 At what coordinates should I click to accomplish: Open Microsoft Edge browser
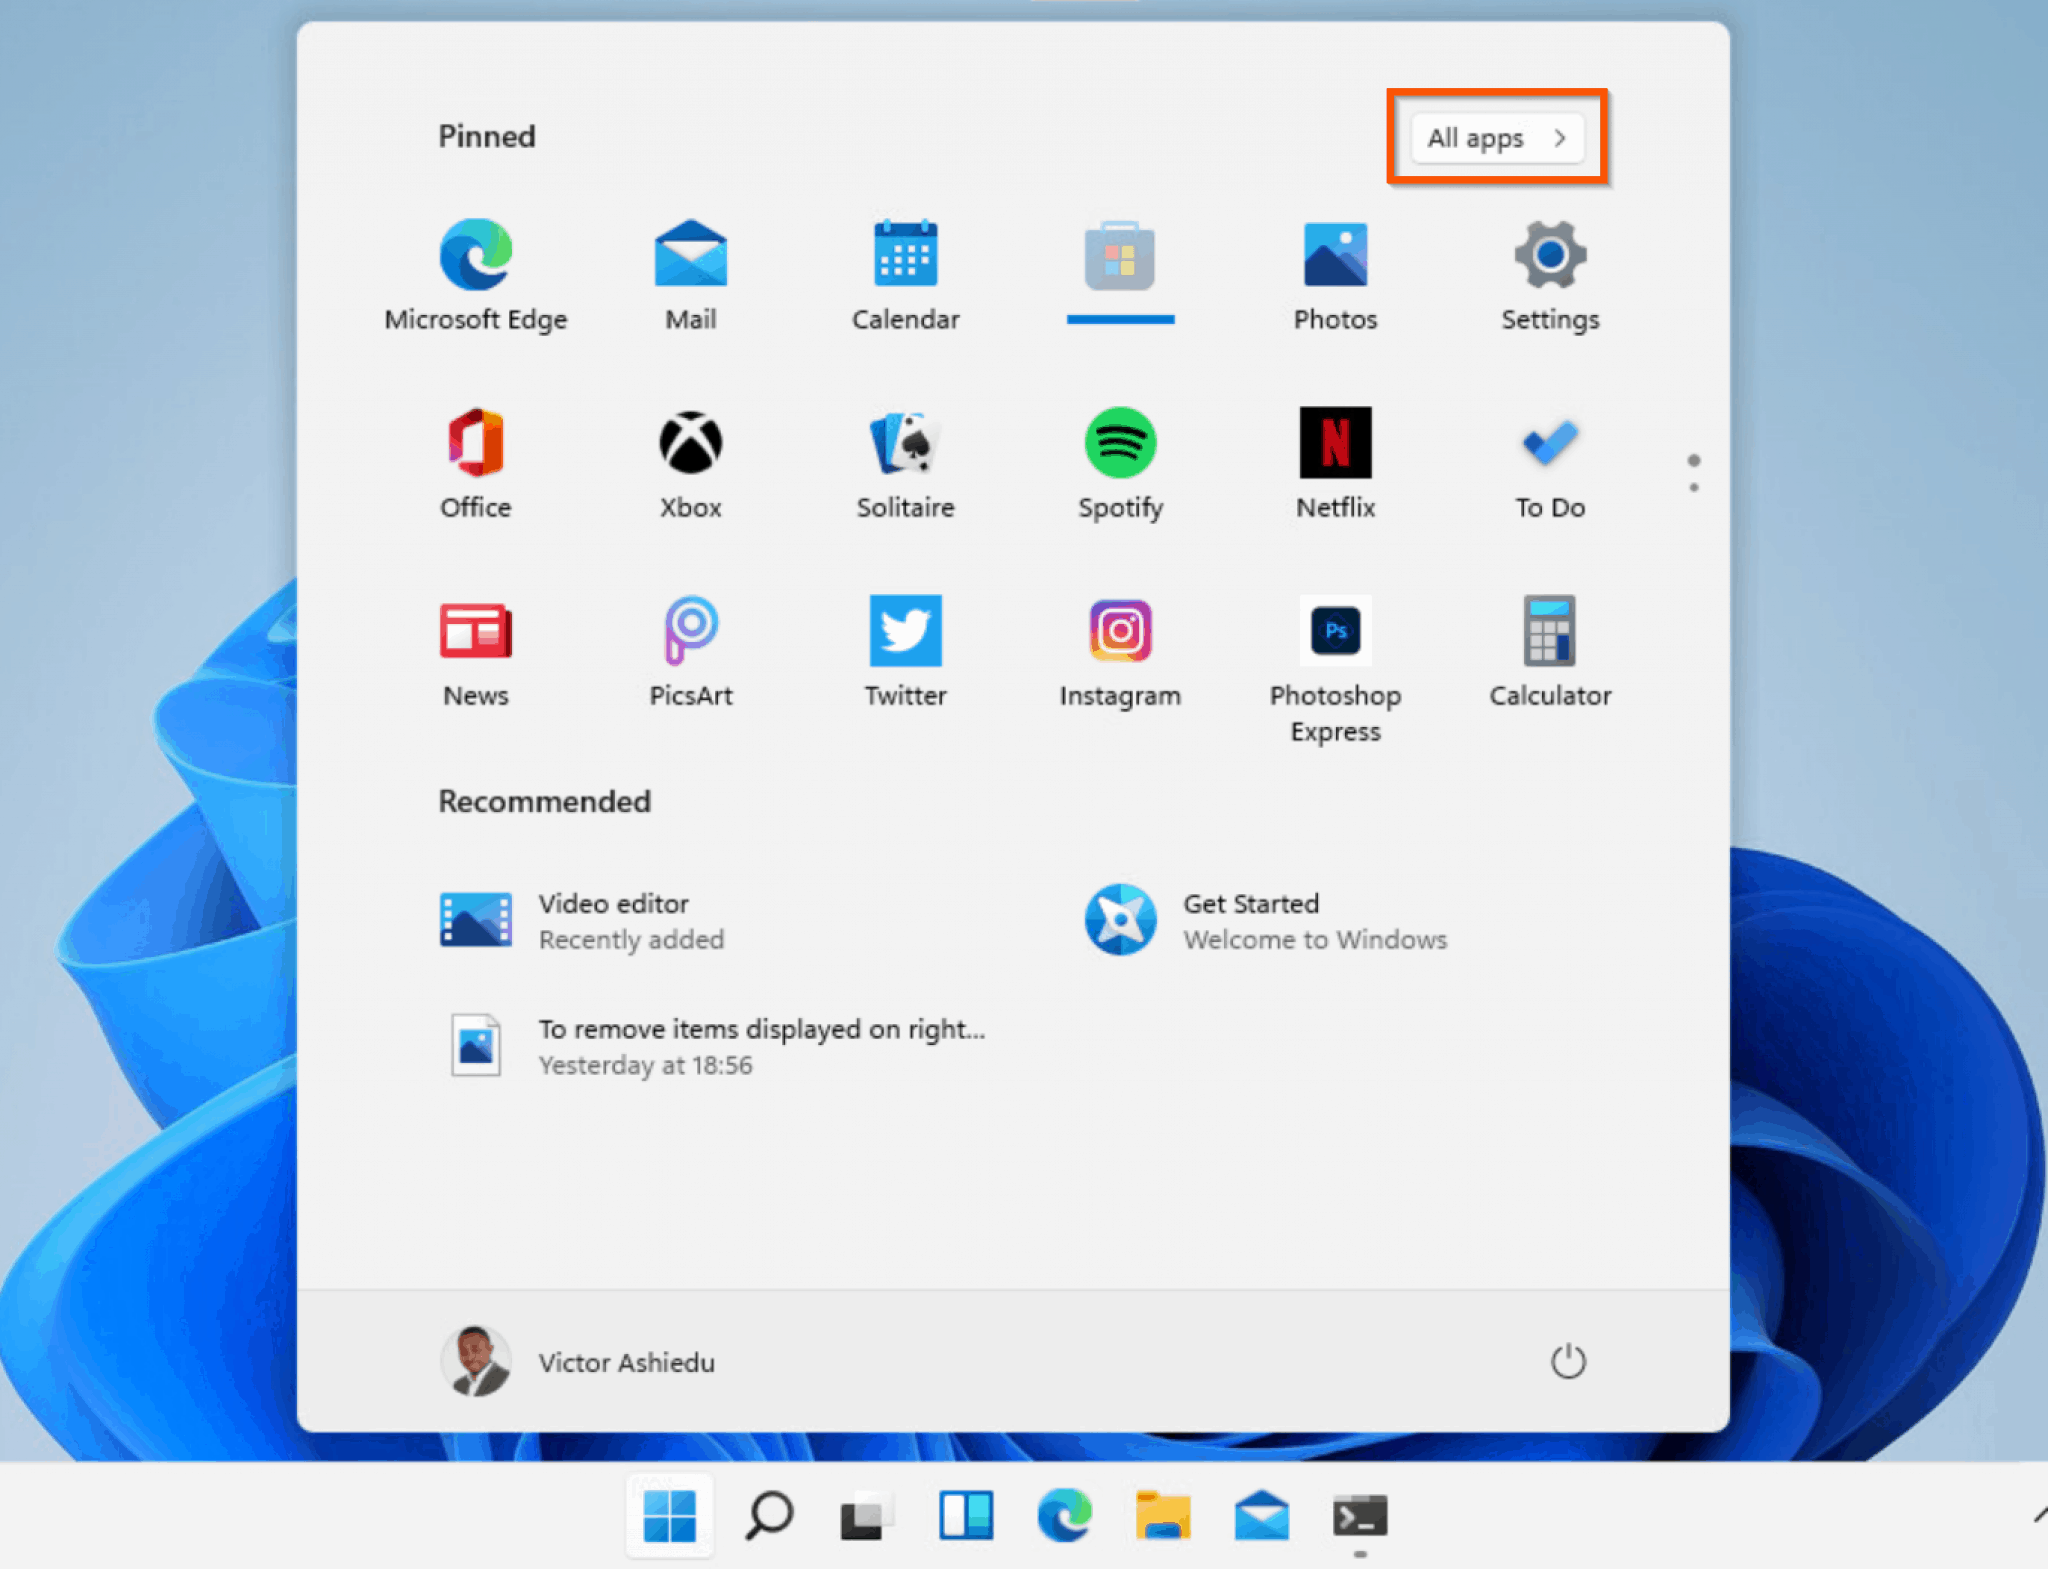pyautogui.click(x=476, y=257)
